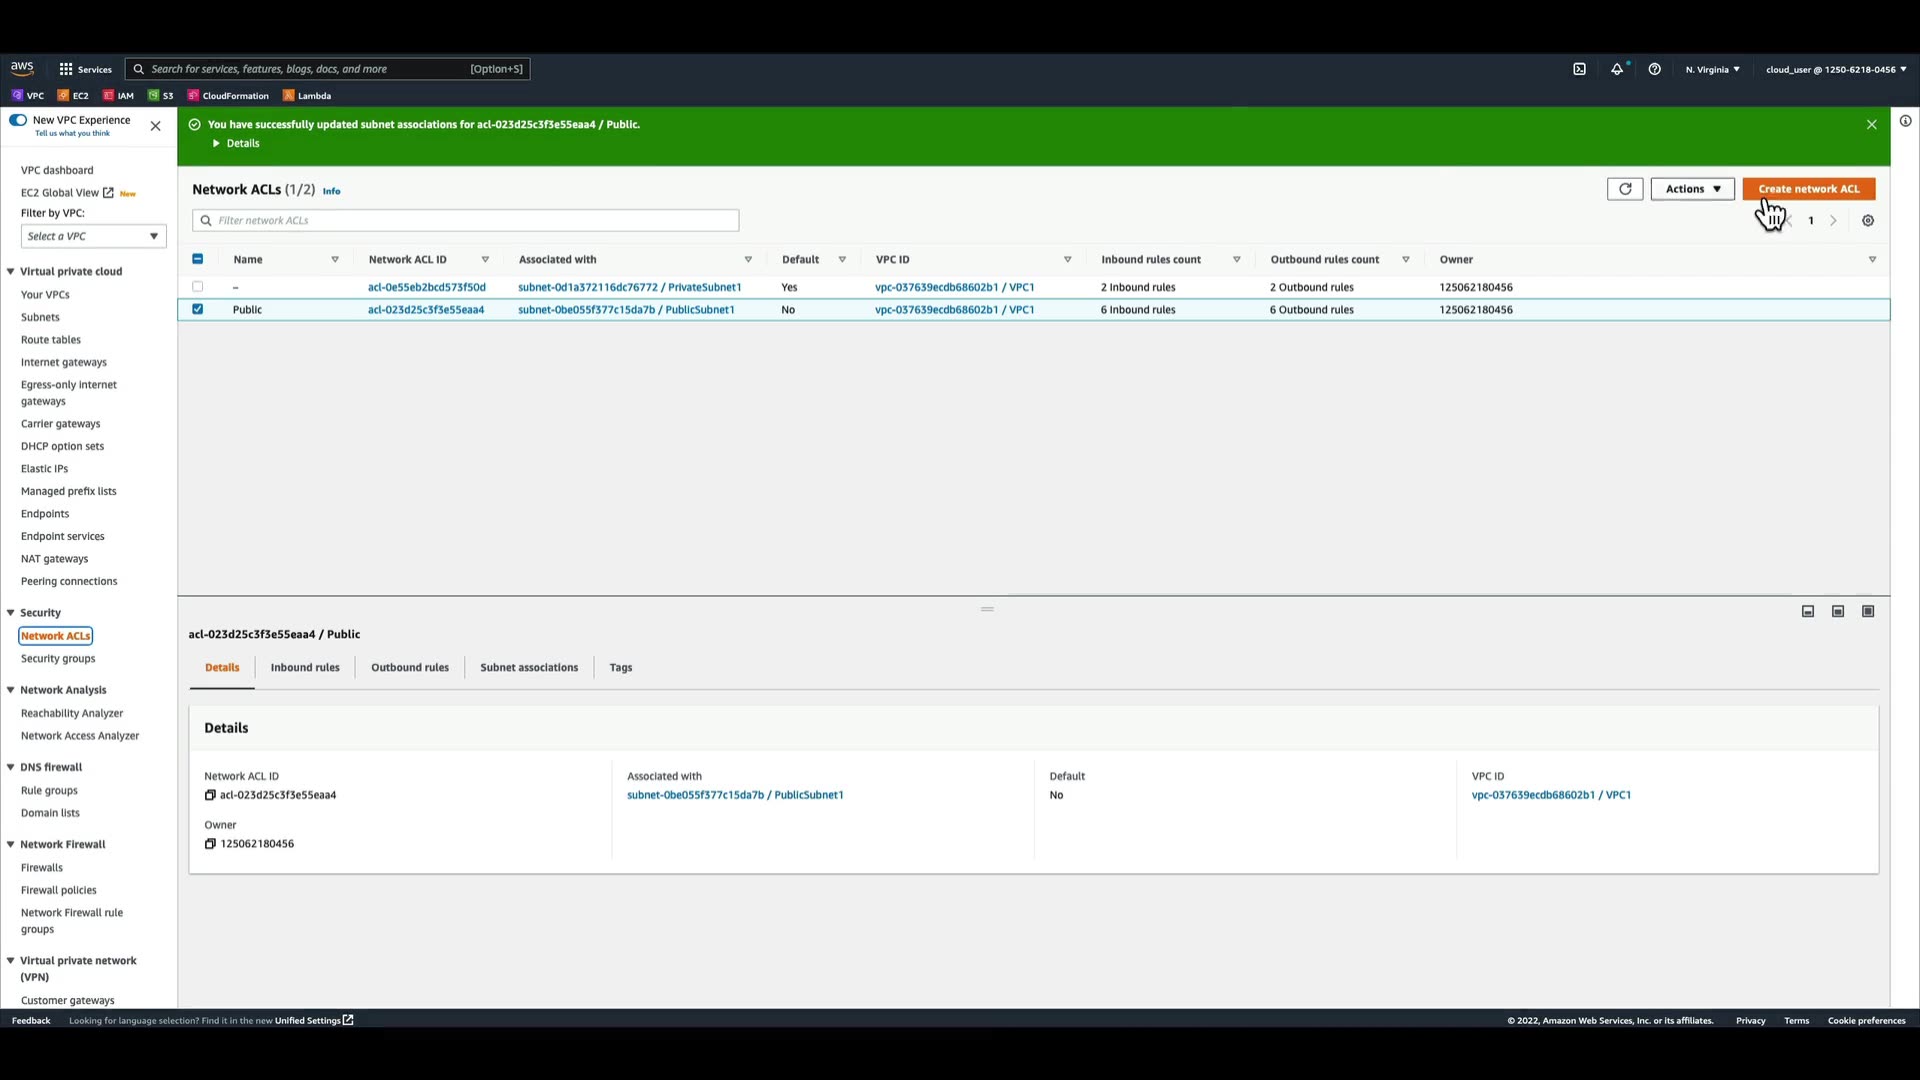Click the help question mark icon

1654,69
